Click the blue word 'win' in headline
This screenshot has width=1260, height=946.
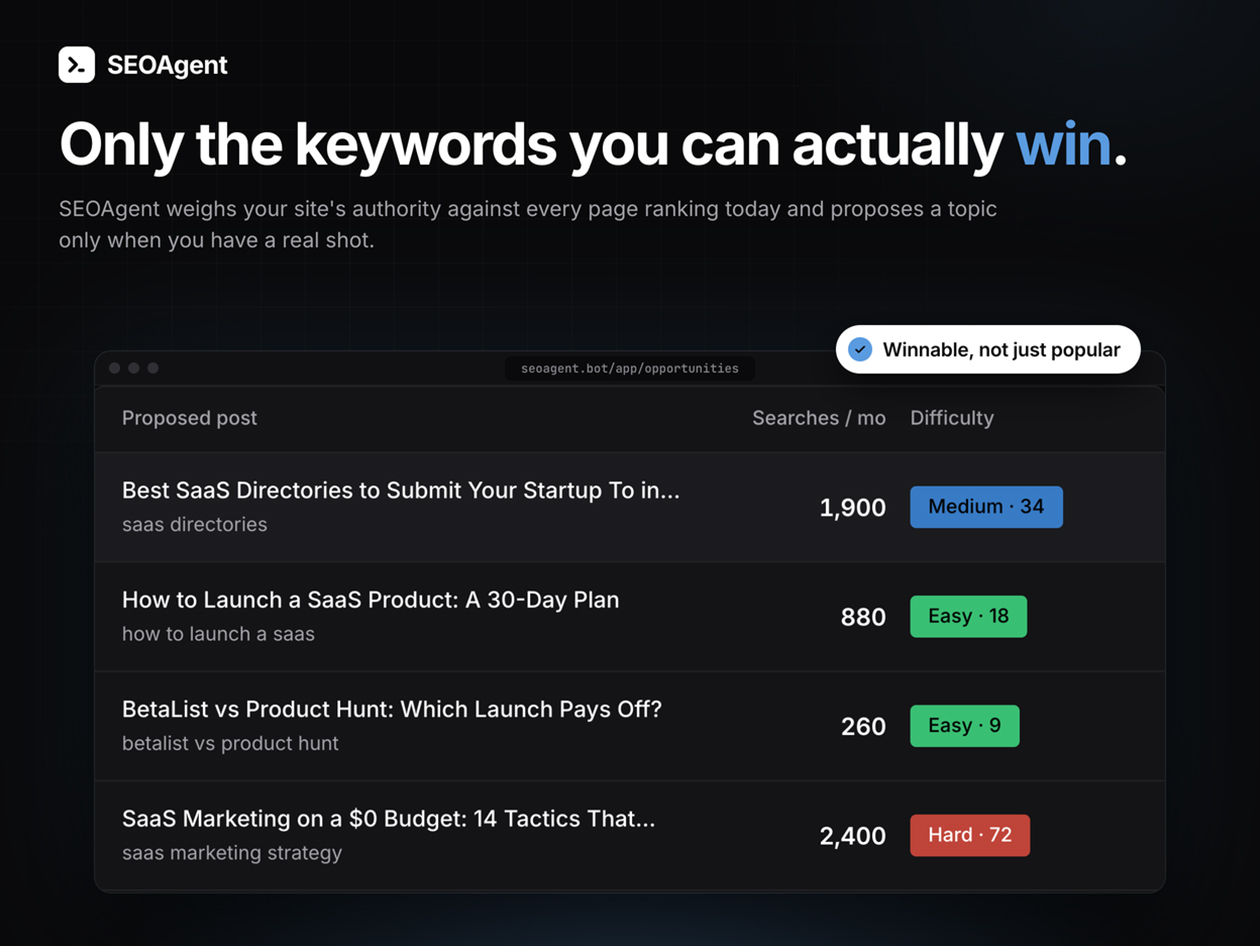[x=1064, y=145]
